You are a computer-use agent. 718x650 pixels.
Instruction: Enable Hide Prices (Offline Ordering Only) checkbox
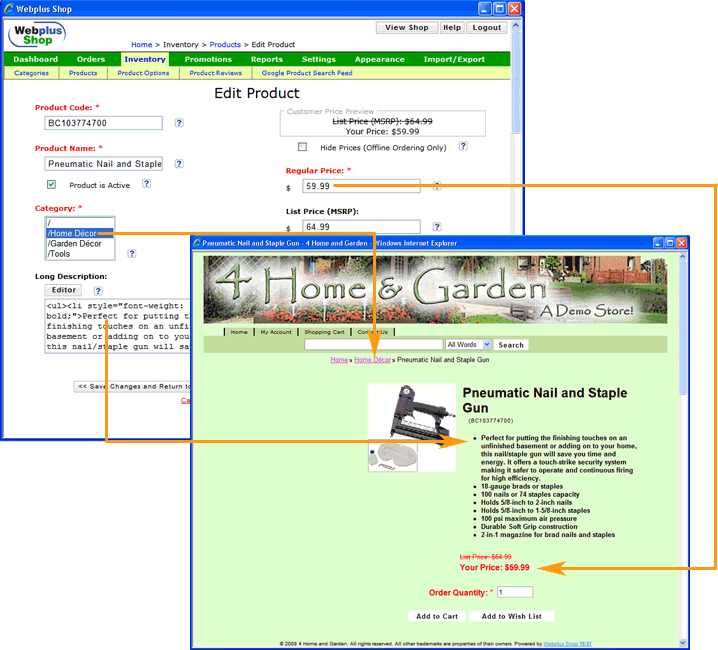[302, 147]
